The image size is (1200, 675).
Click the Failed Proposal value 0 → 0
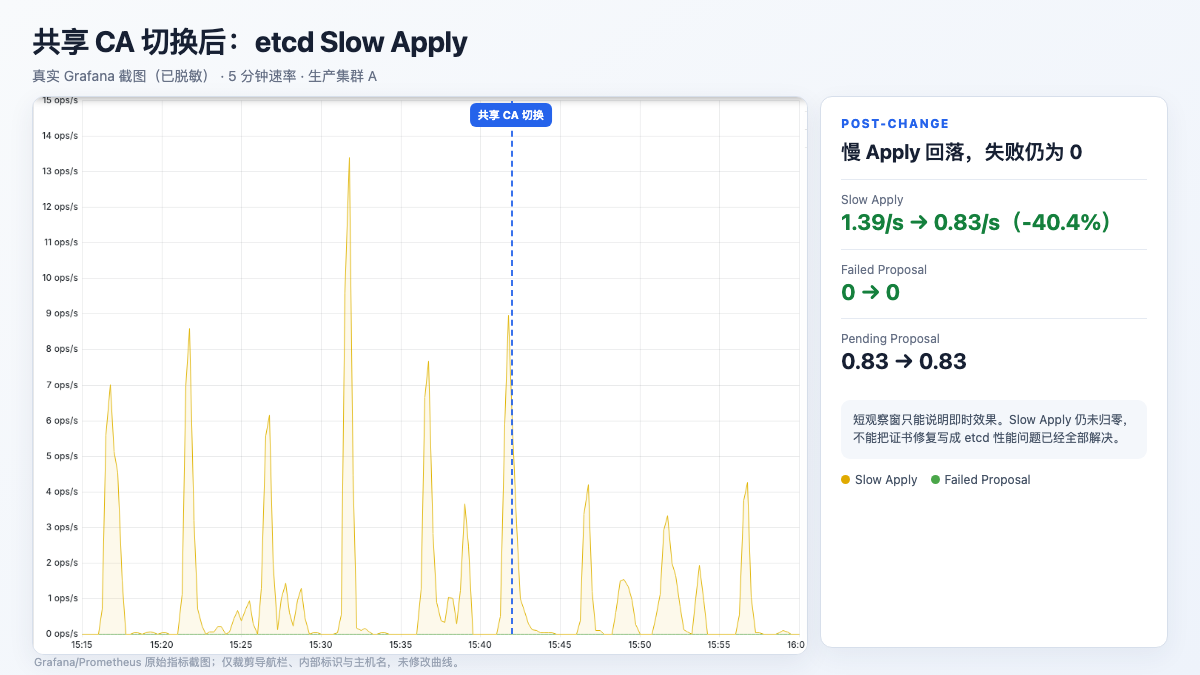click(x=870, y=292)
